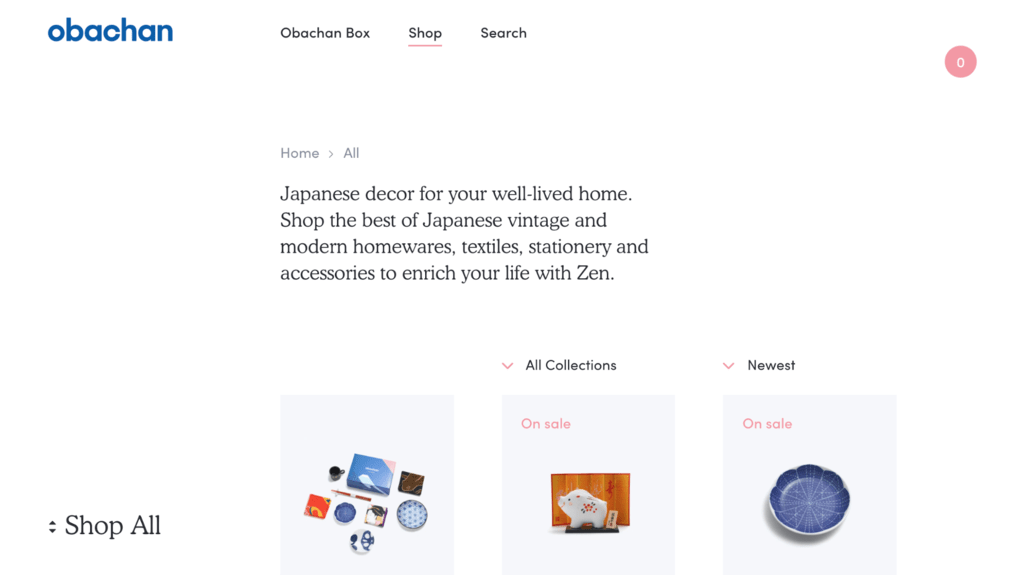Click the breadcrumb arrow after Home

click(x=331, y=154)
